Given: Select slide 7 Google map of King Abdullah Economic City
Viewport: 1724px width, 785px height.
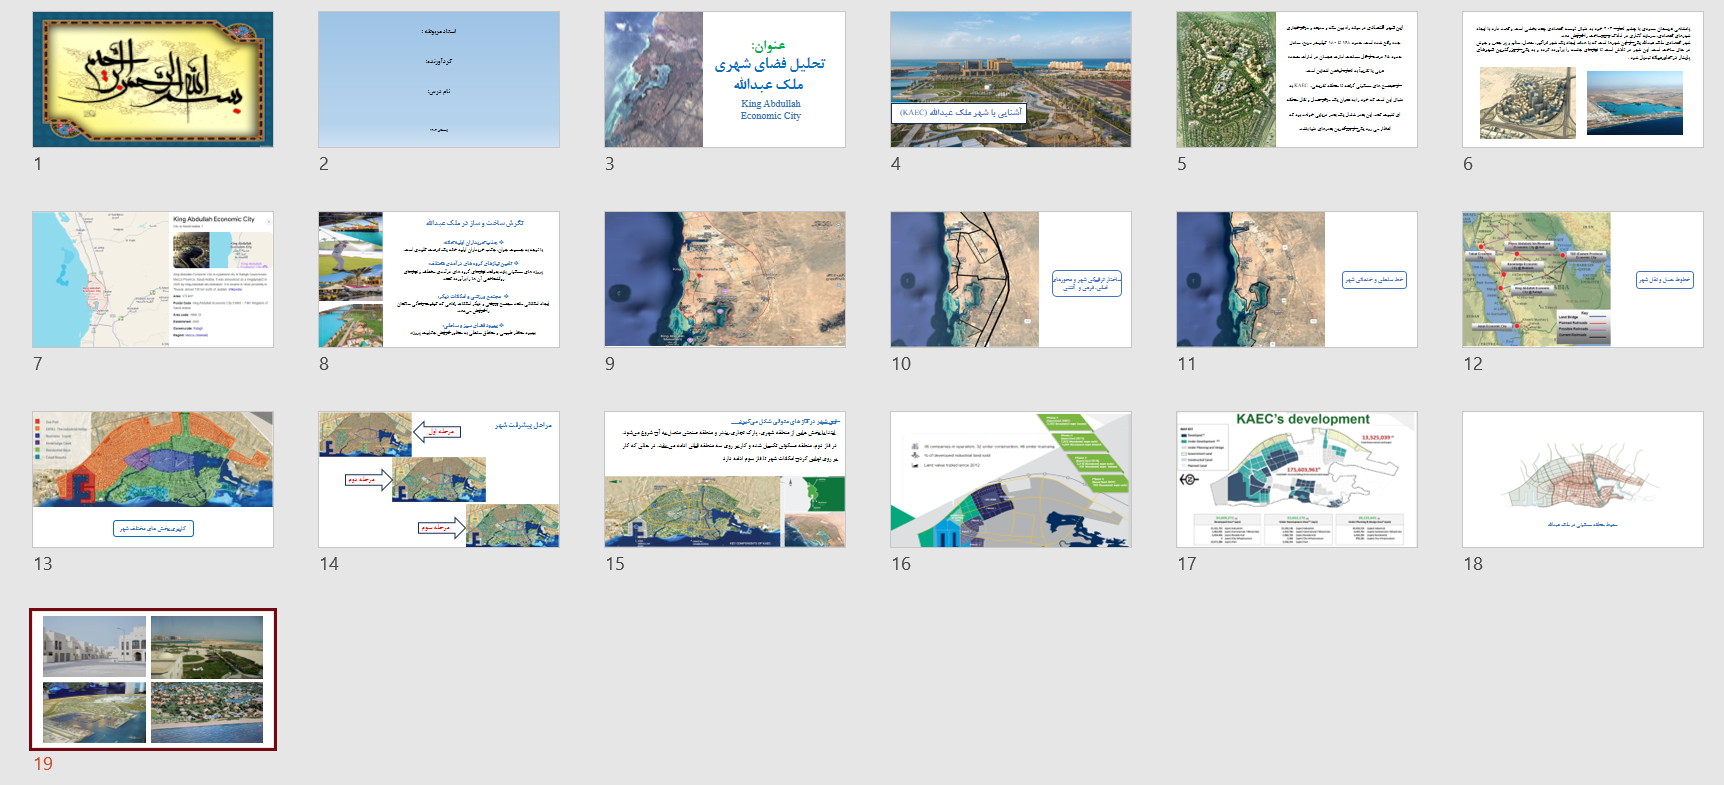Looking at the screenshot, I should 153,280.
